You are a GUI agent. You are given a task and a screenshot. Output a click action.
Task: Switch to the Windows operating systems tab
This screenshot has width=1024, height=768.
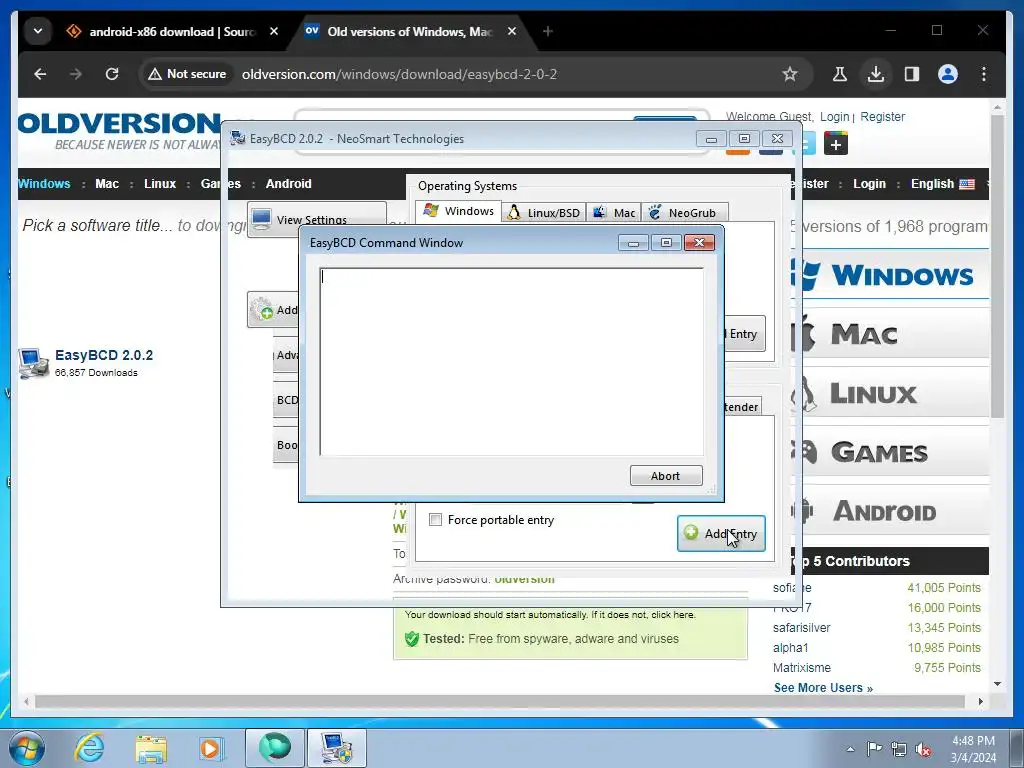point(458,212)
